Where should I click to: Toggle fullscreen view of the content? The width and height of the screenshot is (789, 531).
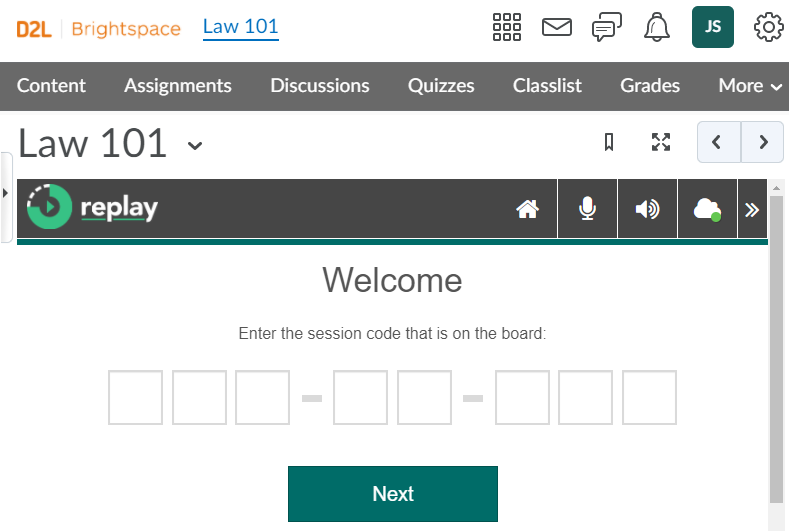(x=661, y=142)
